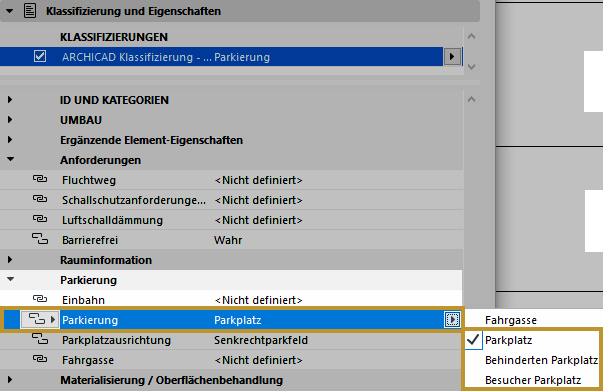This screenshot has width=603, height=391.
Task: Click the Senkrechtparkfeld value field
Action: (261, 340)
